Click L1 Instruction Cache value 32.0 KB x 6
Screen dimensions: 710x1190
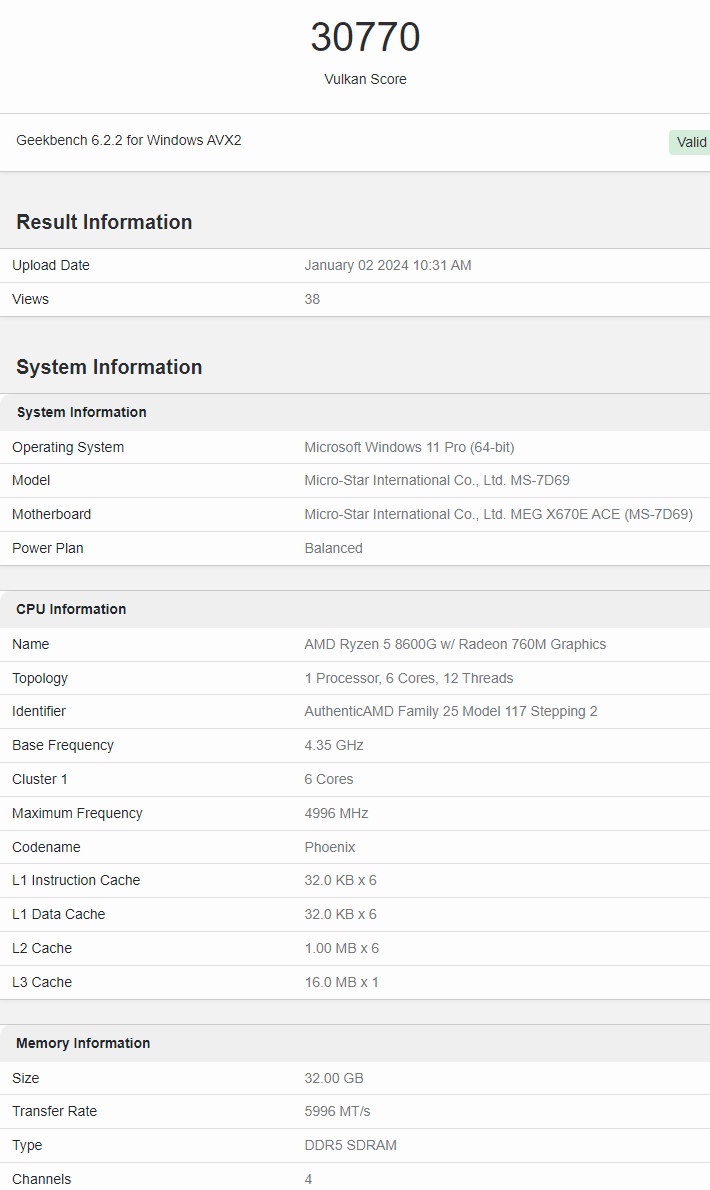[x=340, y=880]
